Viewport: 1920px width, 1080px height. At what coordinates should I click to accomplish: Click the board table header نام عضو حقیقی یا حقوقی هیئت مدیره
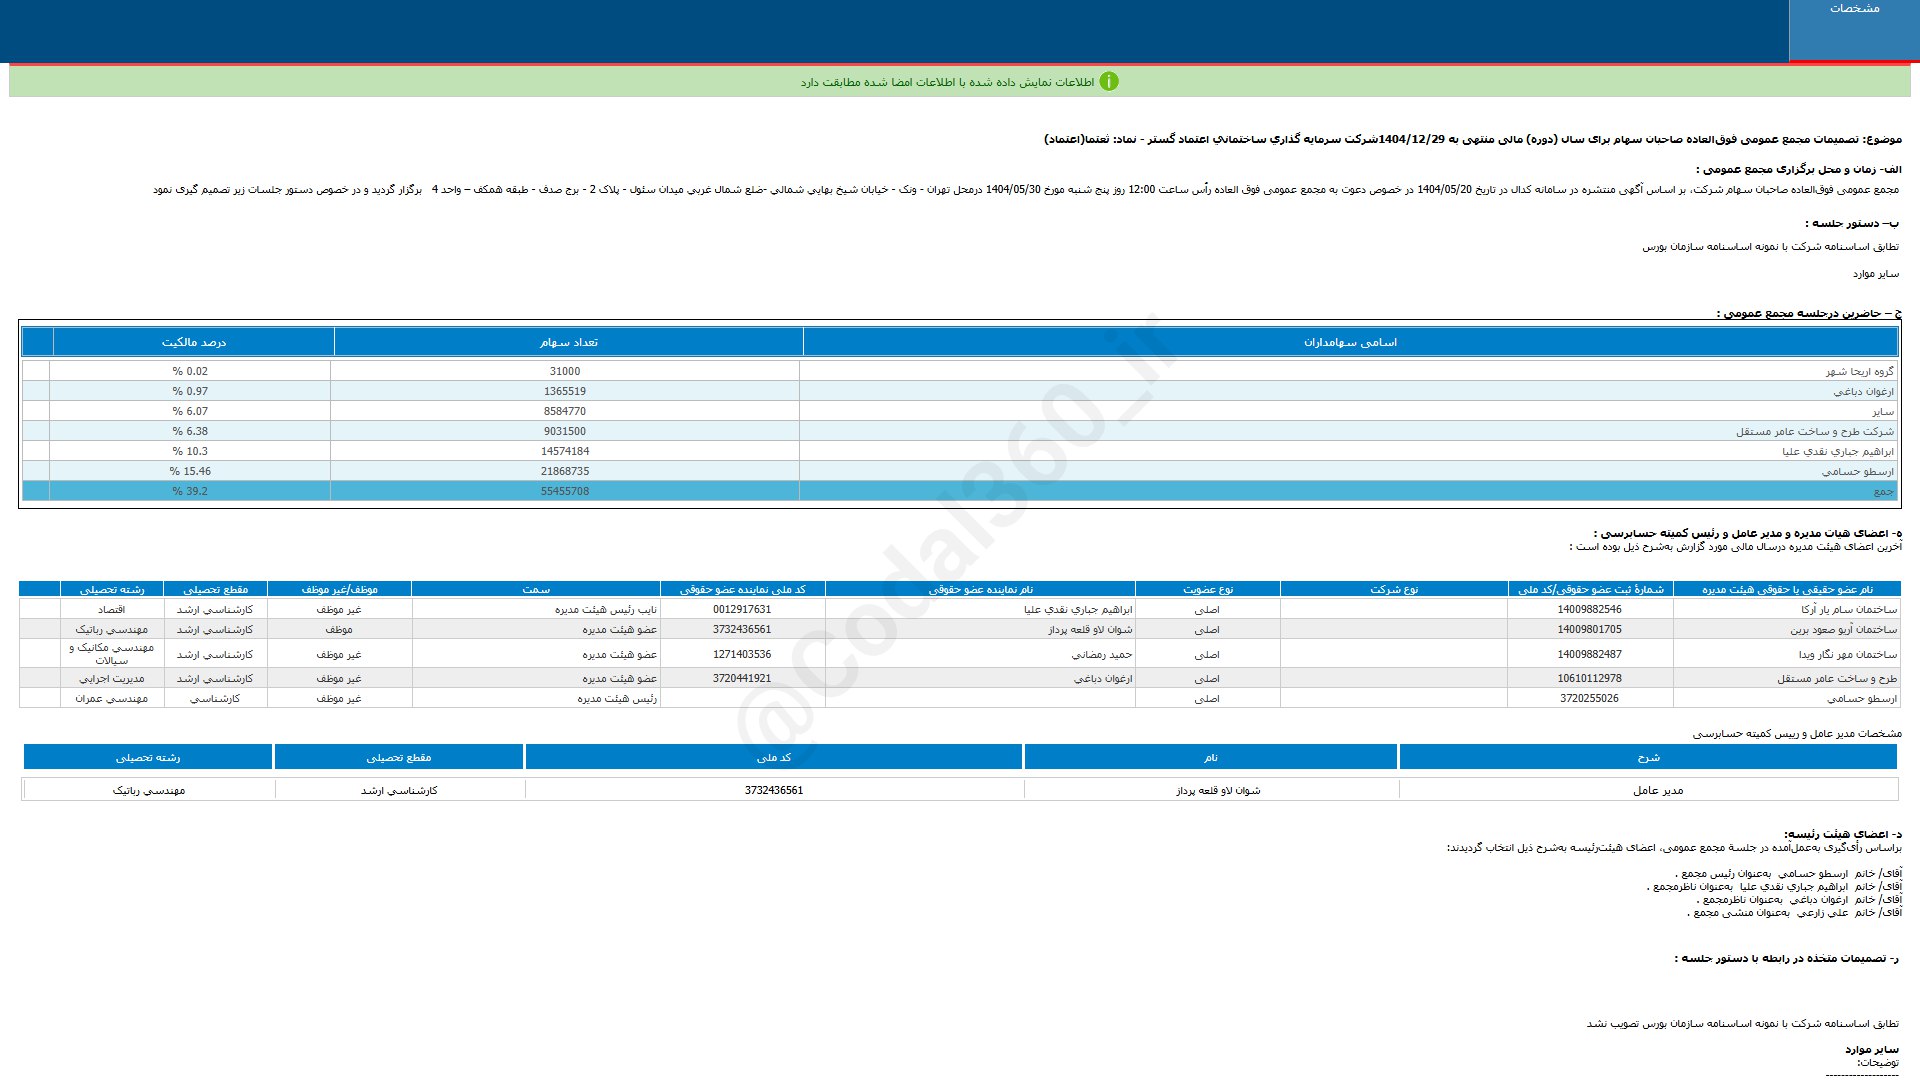click(x=1787, y=589)
